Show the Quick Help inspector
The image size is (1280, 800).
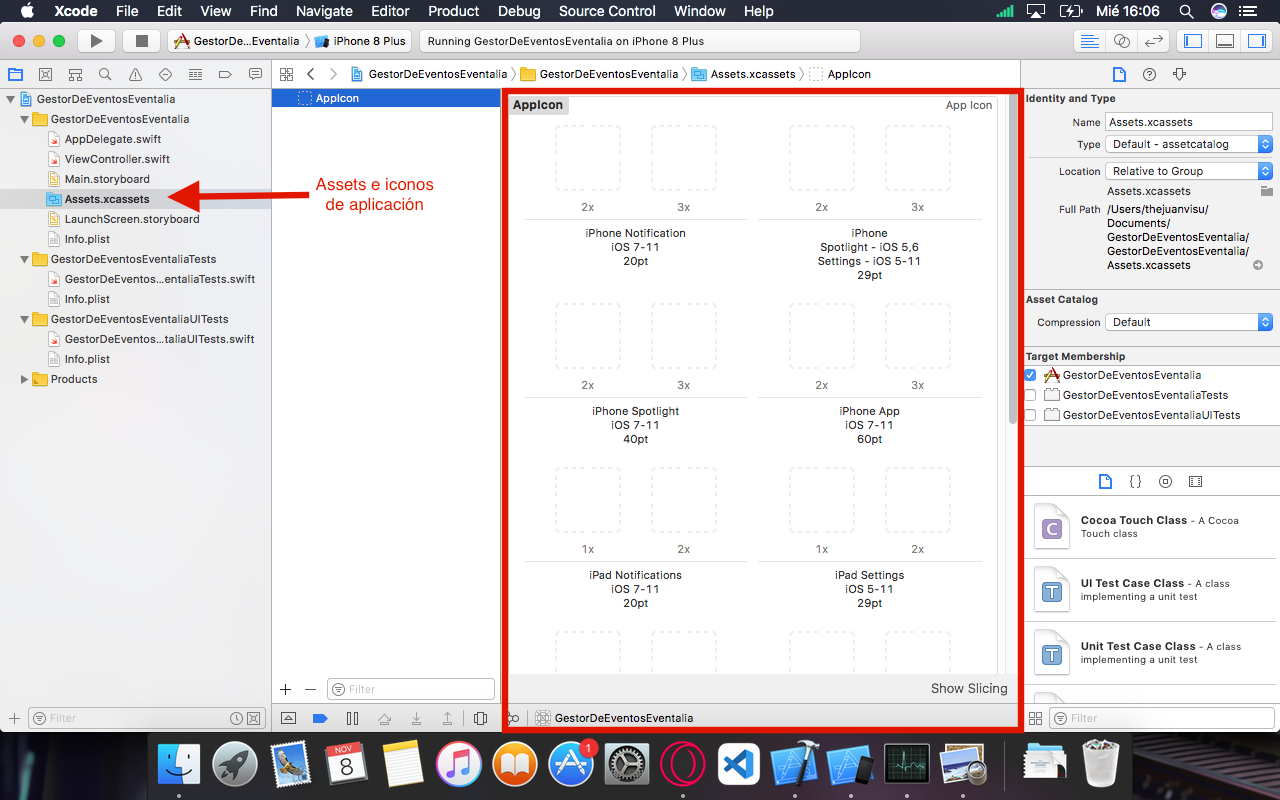tap(1149, 75)
